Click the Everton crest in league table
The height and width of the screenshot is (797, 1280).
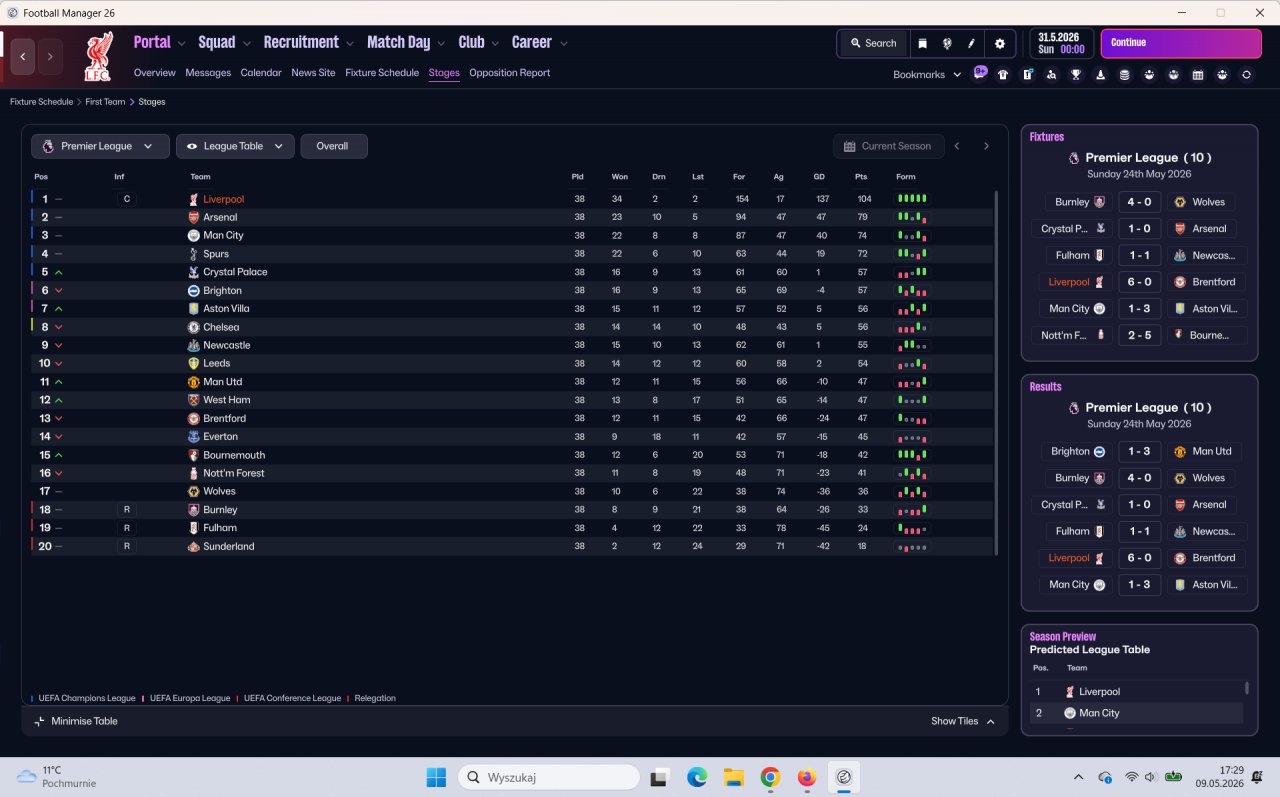point(194,437)
